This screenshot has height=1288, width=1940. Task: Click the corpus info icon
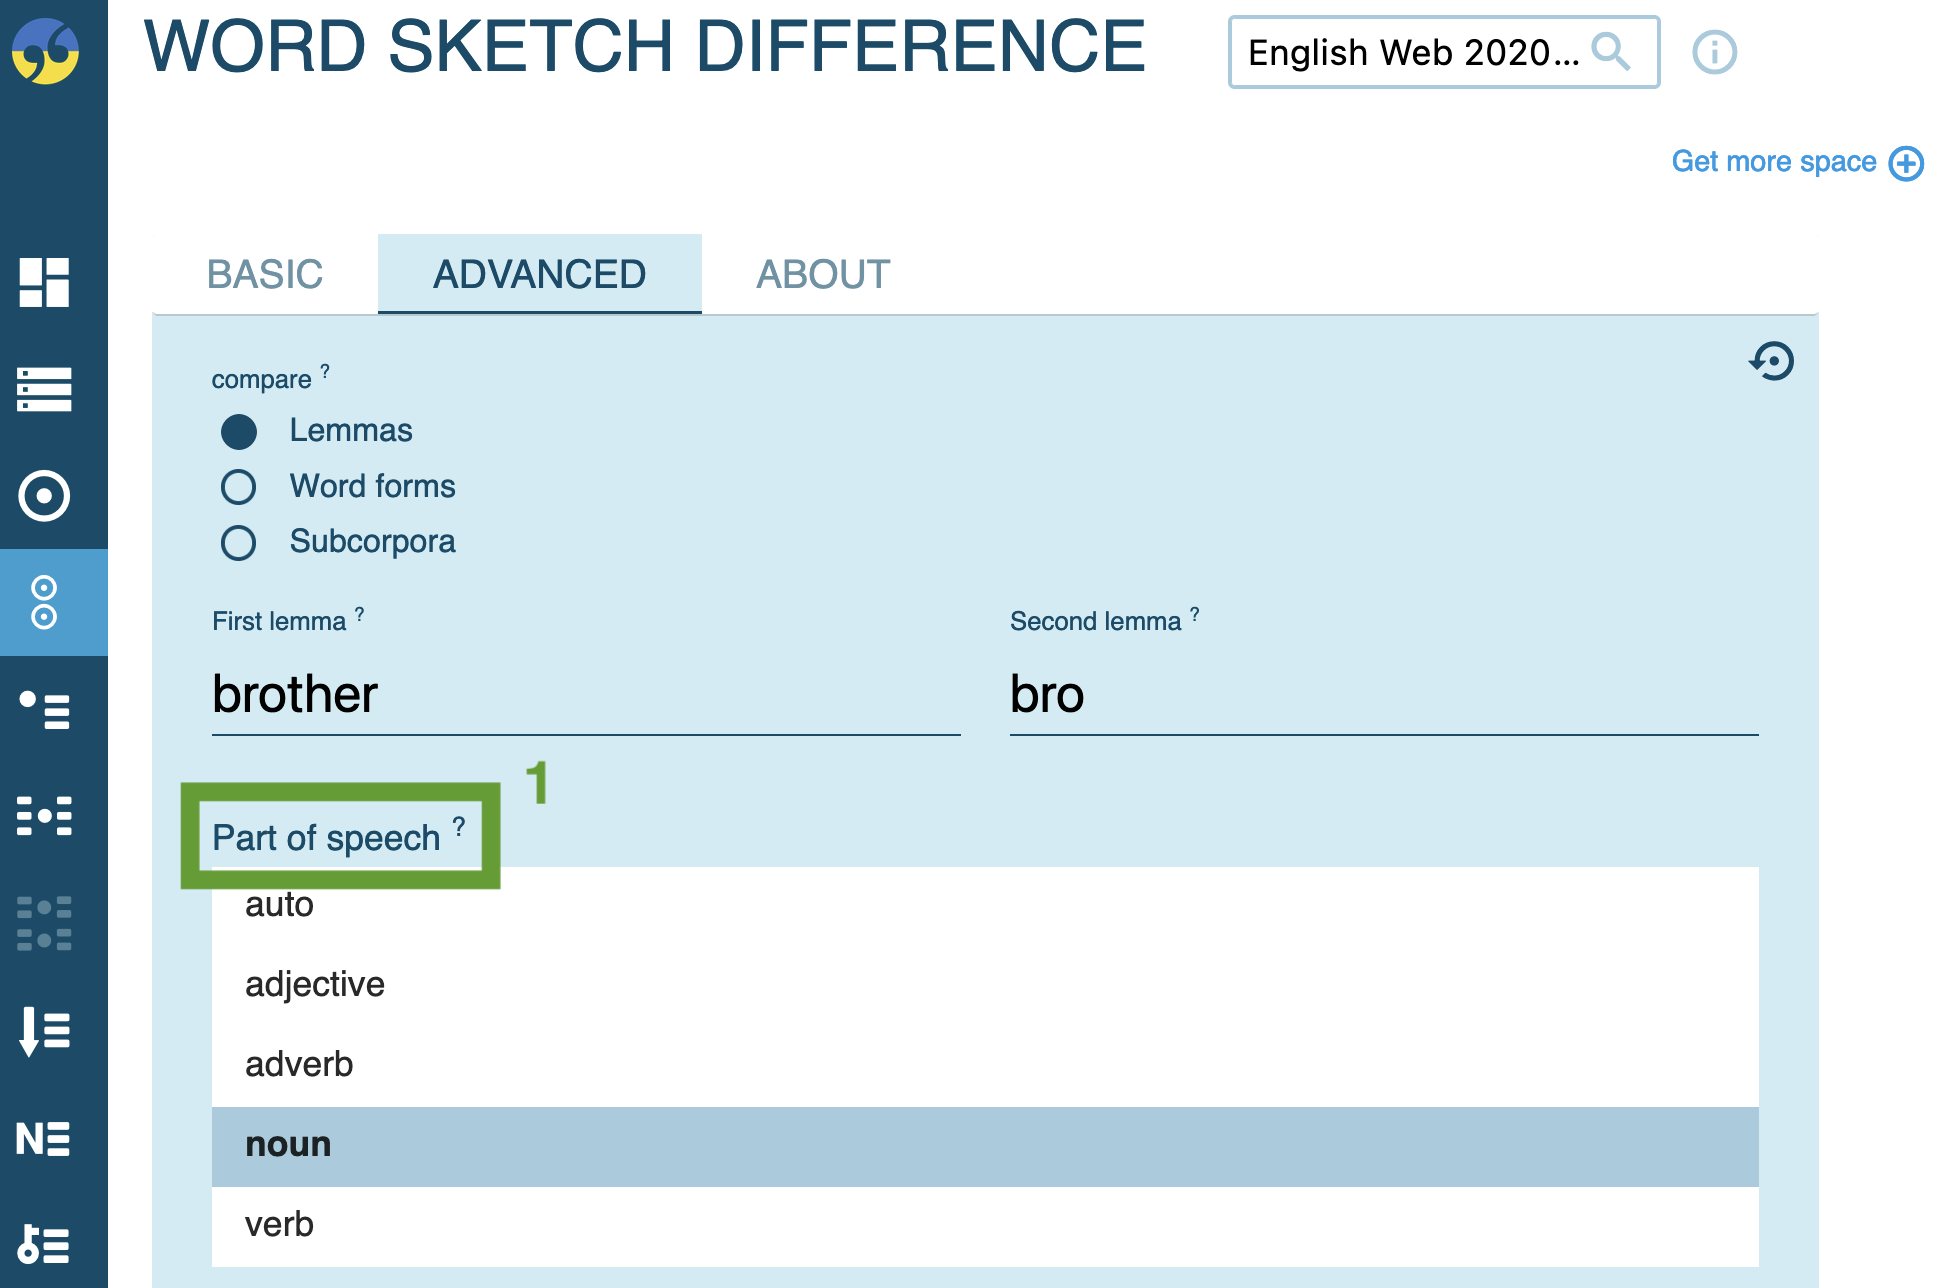(x=1714, y=52)
